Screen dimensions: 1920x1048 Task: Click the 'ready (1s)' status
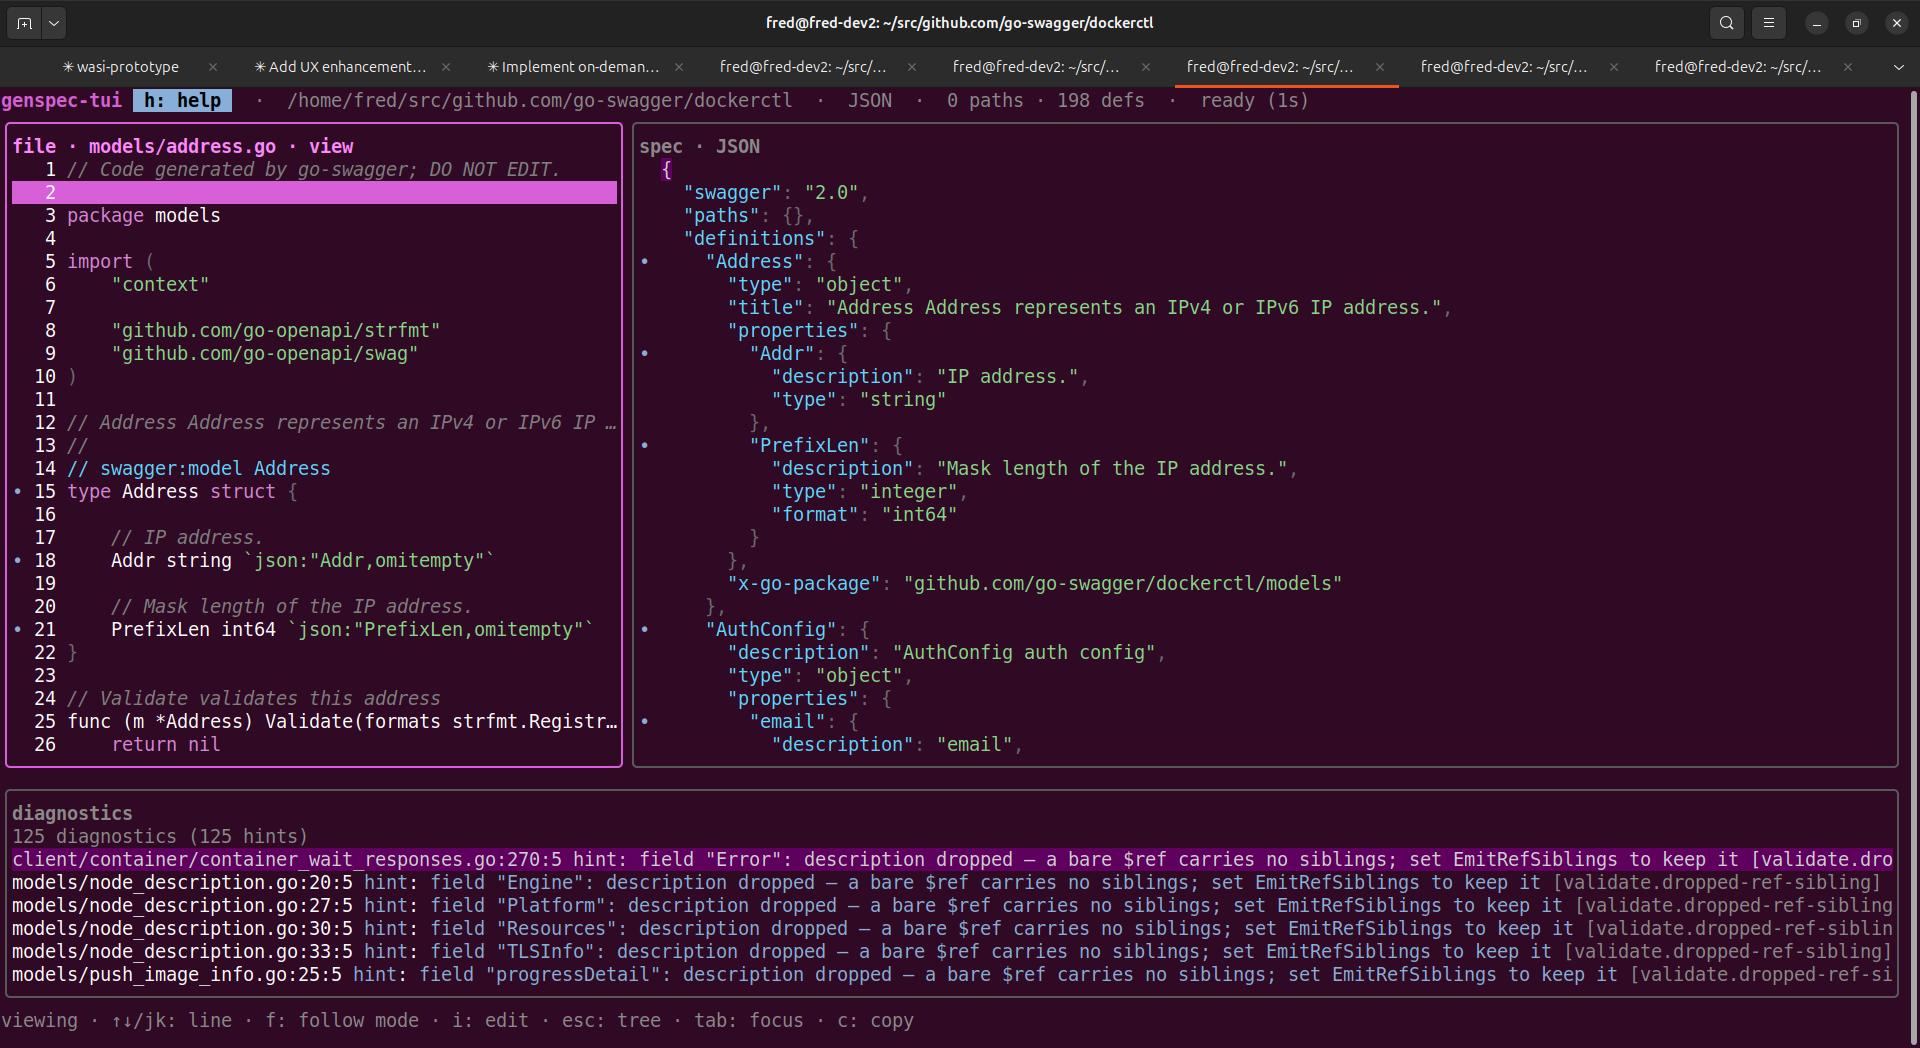[1254, 100]
